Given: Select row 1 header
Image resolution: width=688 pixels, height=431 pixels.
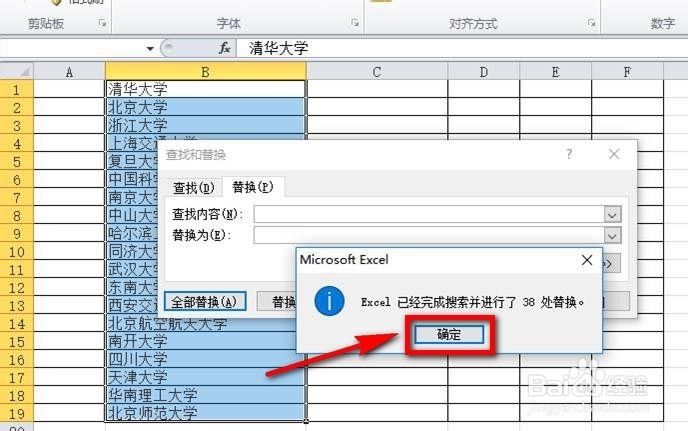Looking at the screenshot, I should [x=17, y=90].
